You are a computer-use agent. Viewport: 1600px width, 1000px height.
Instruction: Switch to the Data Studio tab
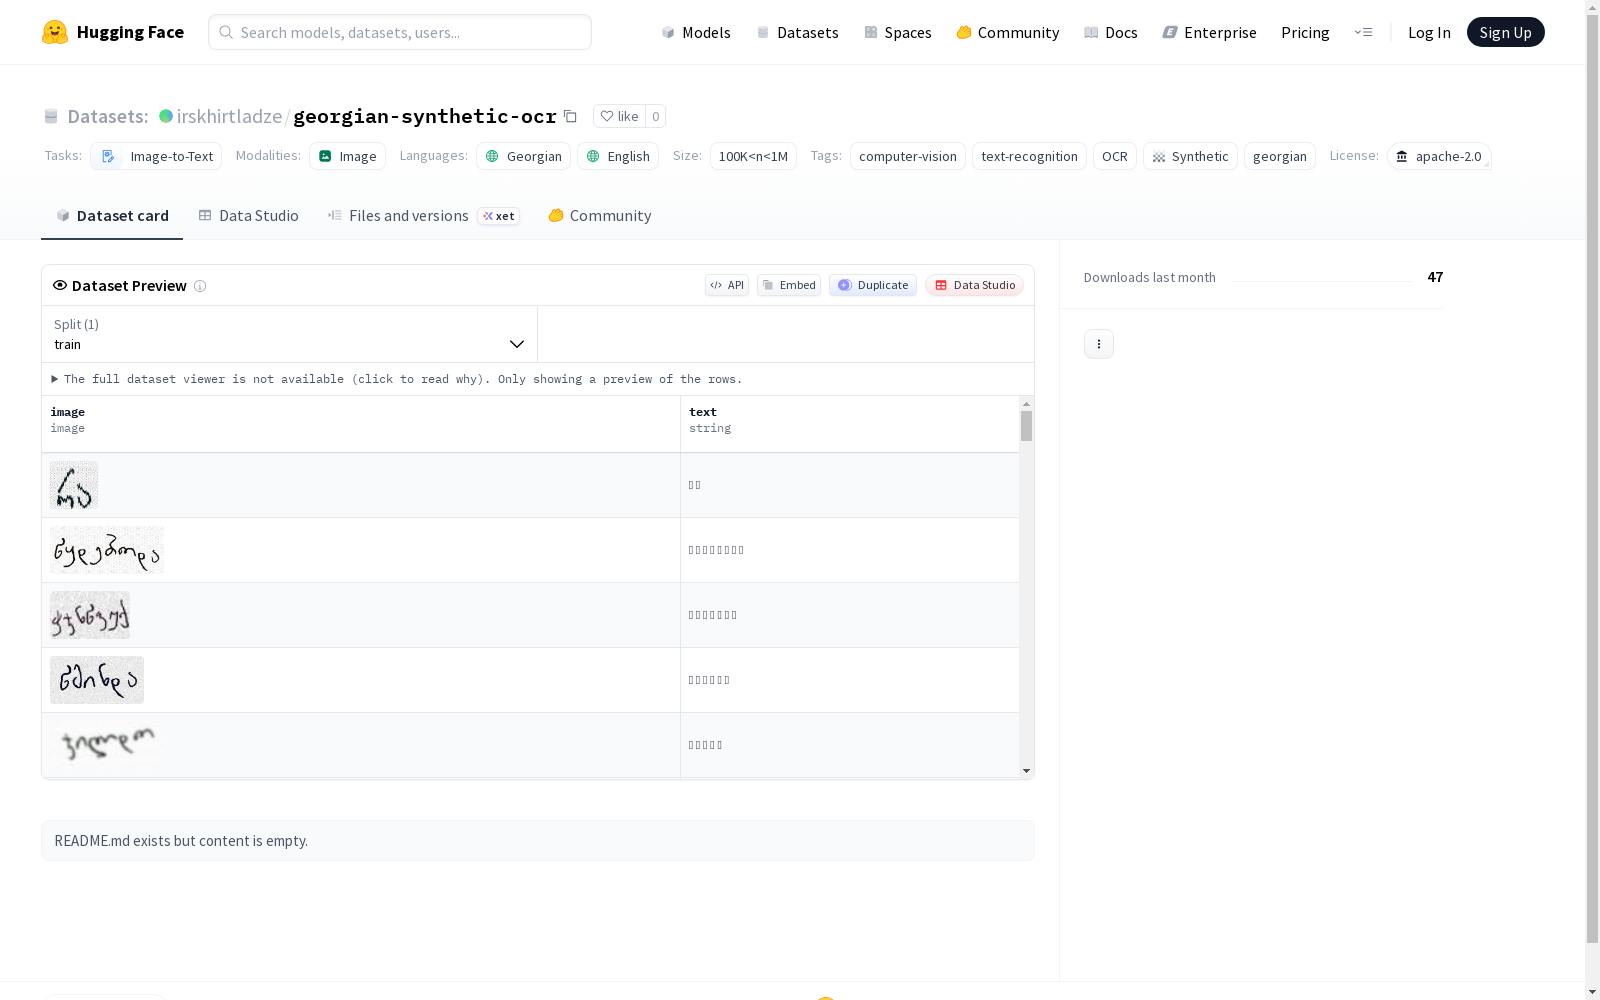coord(248,215)
